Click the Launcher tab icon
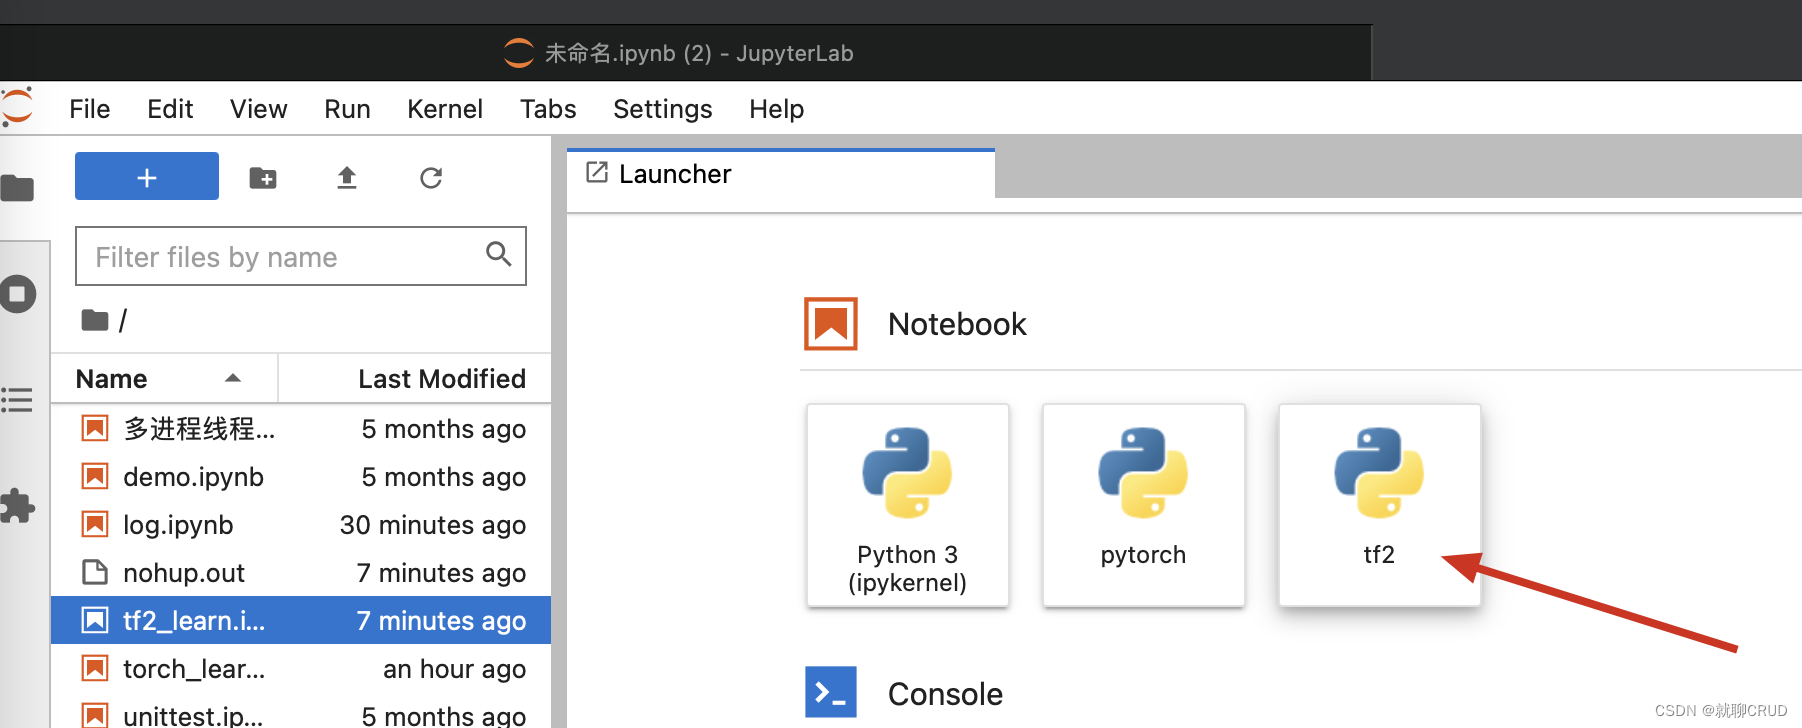 [597, 172]
